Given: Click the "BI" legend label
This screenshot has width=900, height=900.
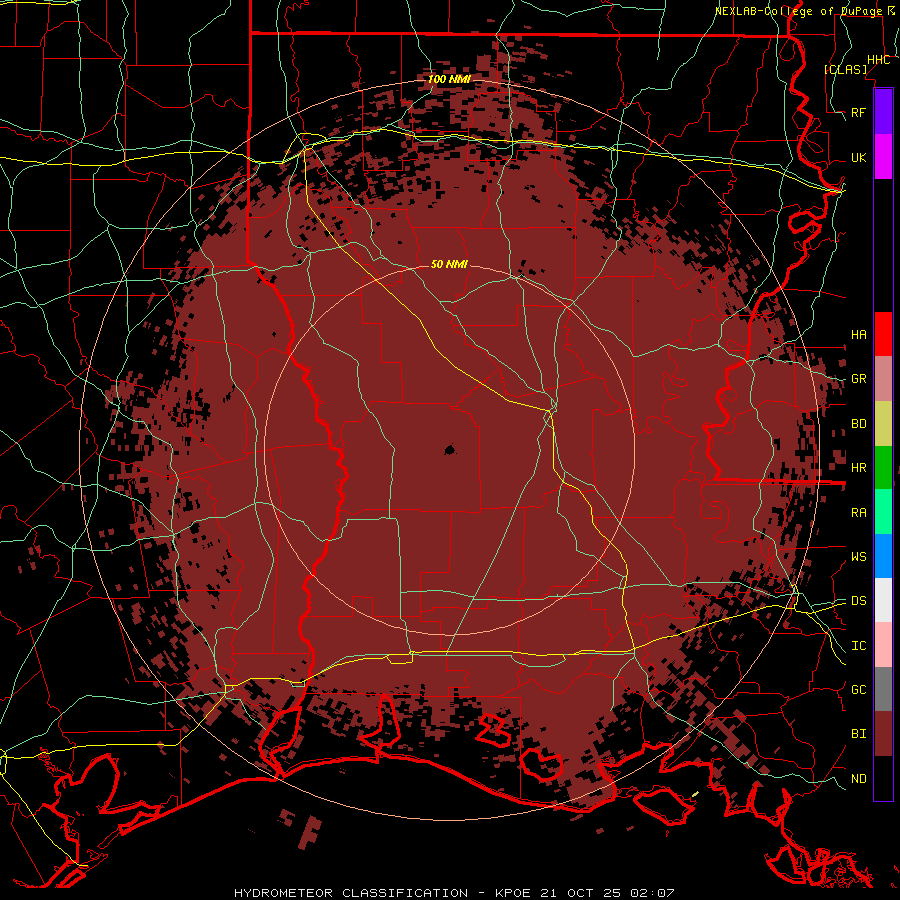Looking at the screenshot, I should point(859,734).
